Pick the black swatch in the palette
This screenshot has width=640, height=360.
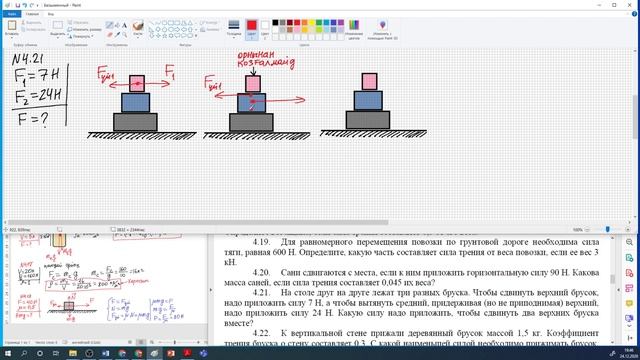[x=276, y=22]
